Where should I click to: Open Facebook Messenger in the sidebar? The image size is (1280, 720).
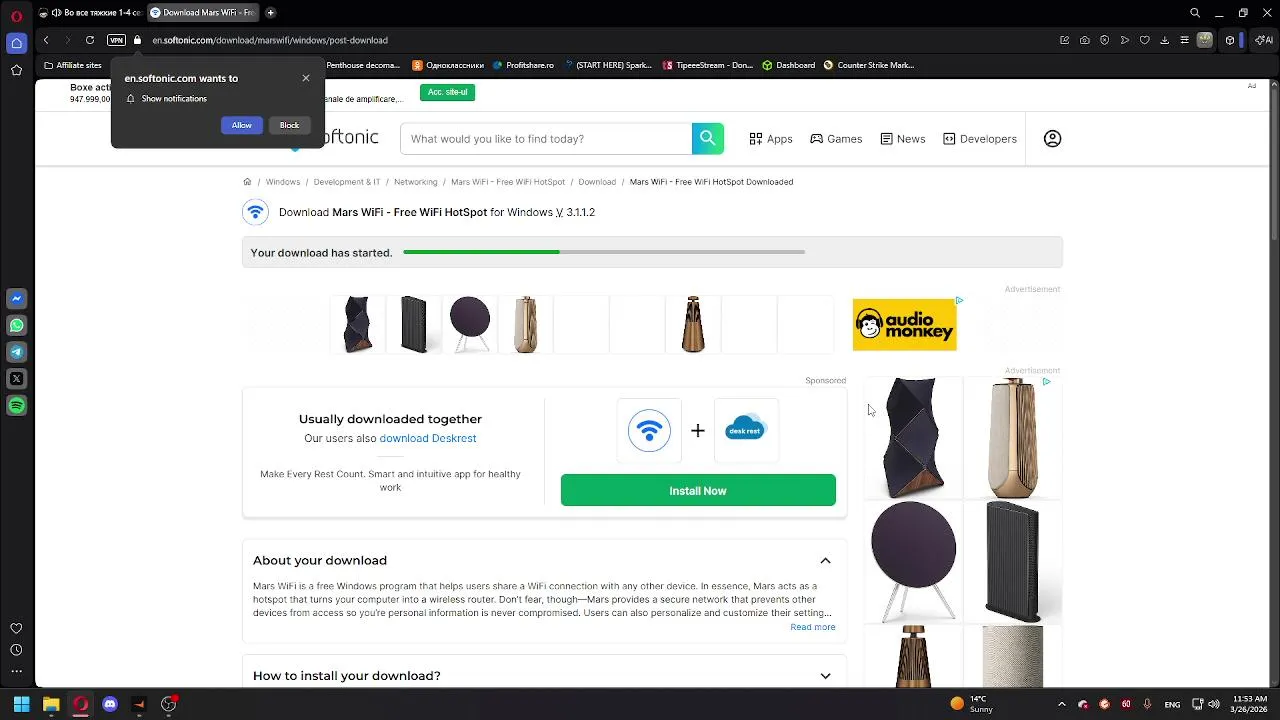[16, 298]
